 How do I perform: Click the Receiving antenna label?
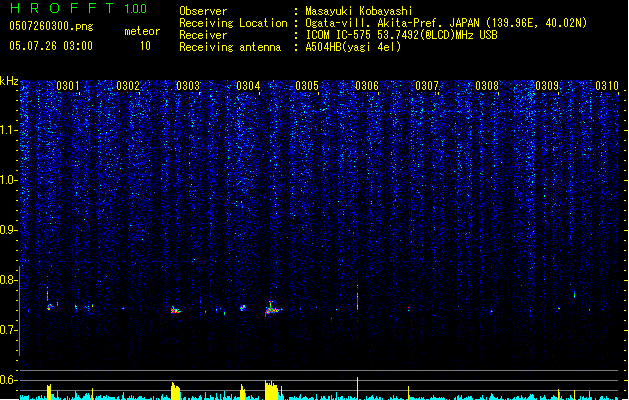pos(230,47)
